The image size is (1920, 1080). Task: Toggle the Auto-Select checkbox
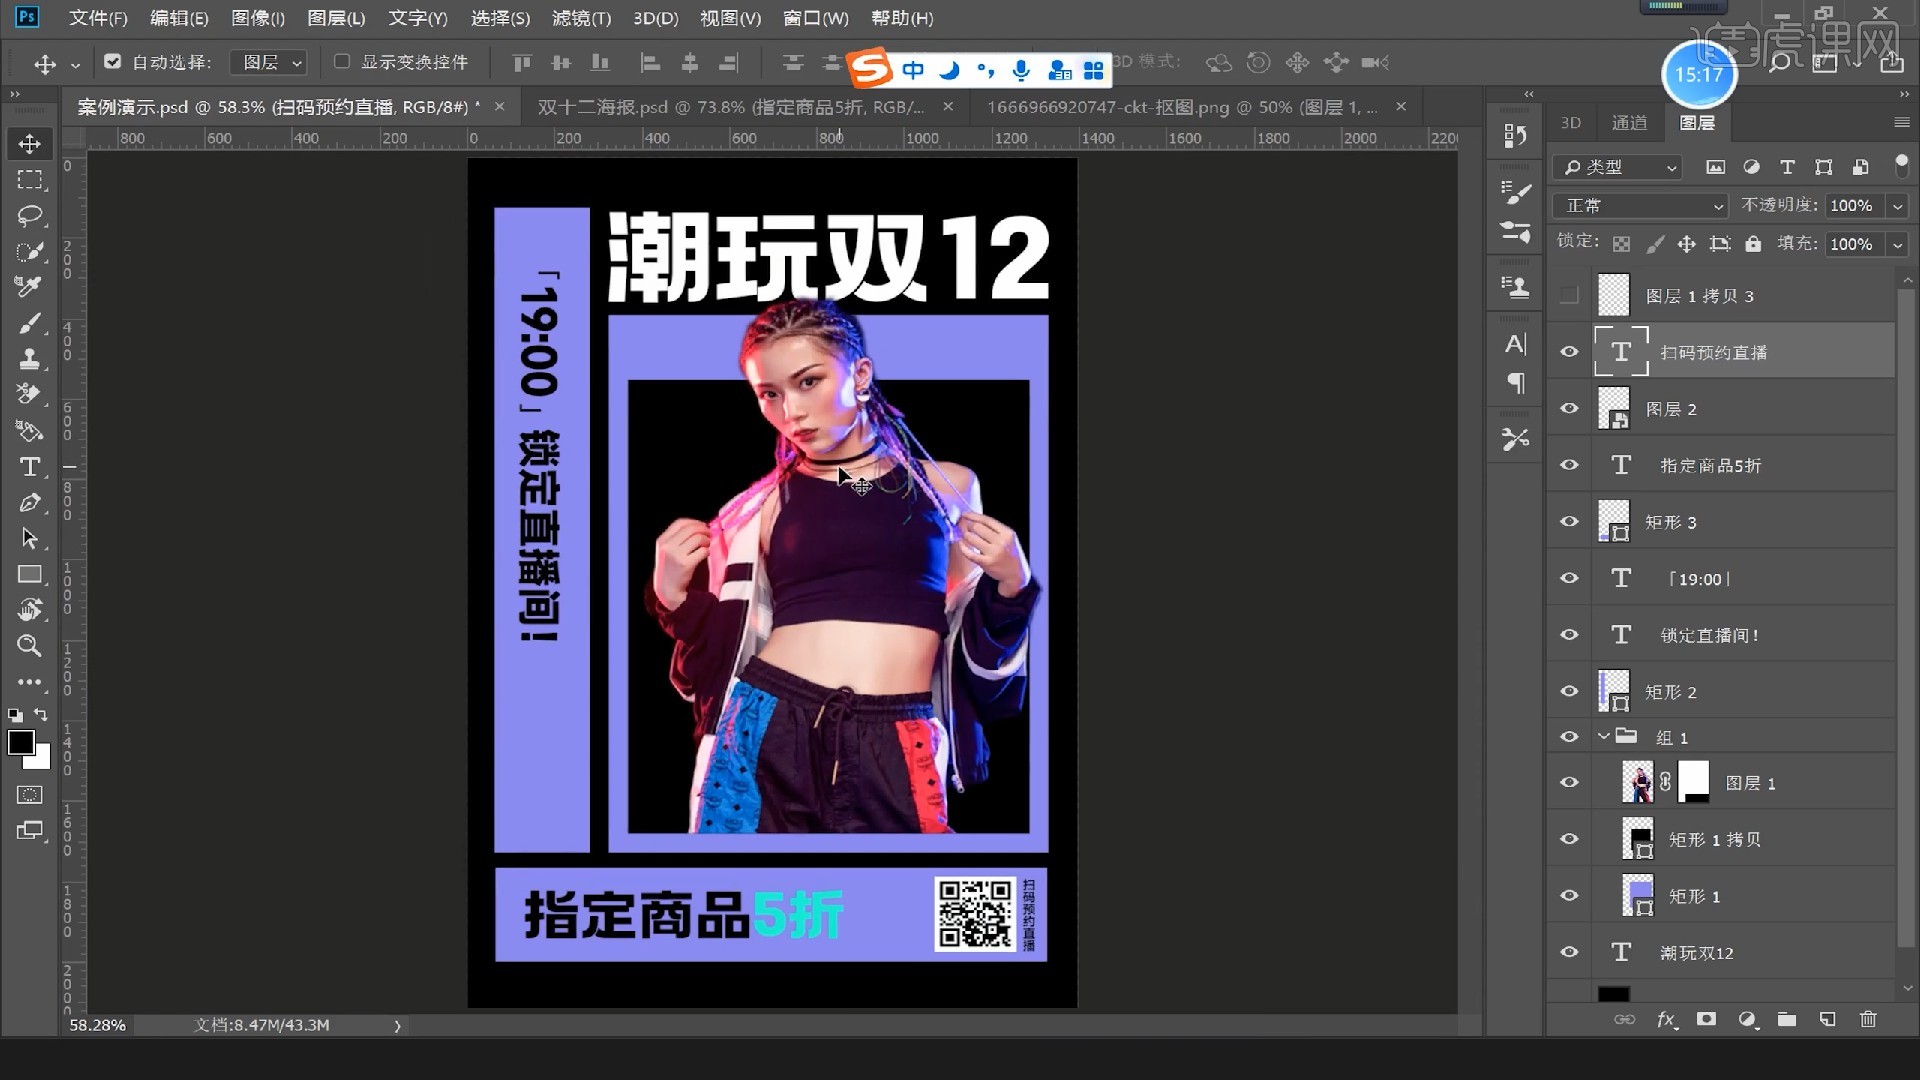tap(113, 62)
